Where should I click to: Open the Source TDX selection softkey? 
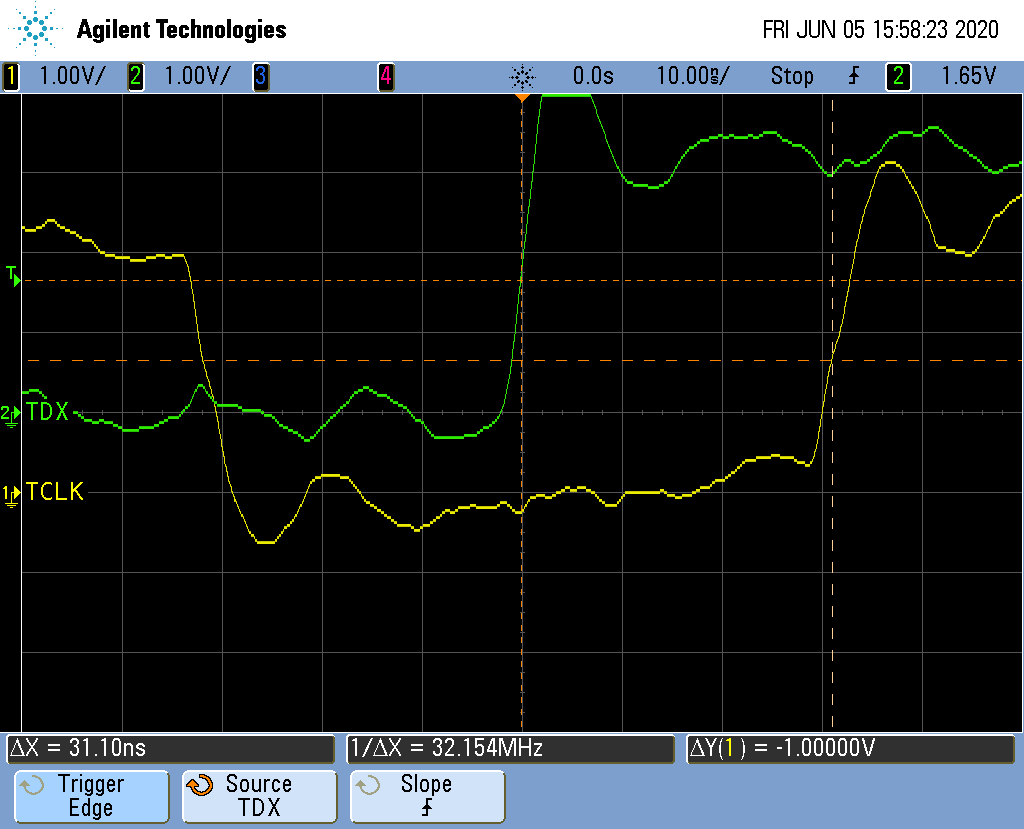pos(258,796)
